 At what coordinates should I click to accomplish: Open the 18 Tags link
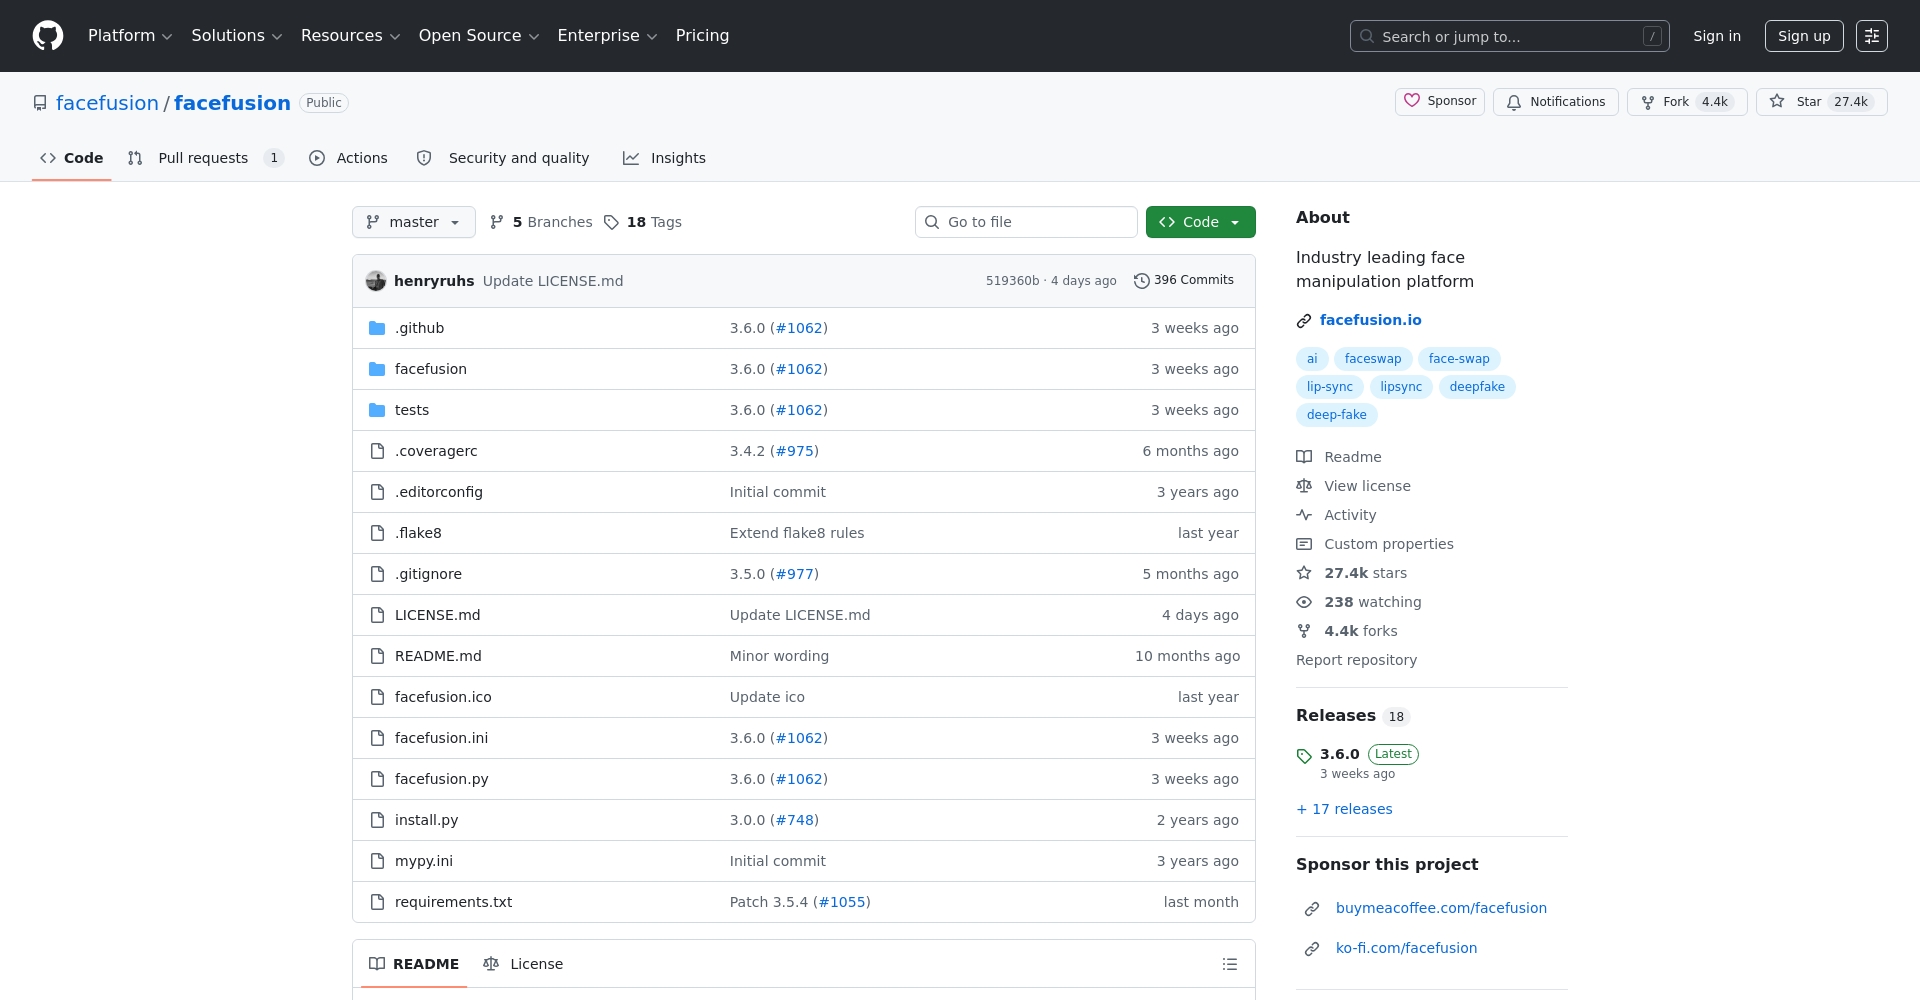643,222
